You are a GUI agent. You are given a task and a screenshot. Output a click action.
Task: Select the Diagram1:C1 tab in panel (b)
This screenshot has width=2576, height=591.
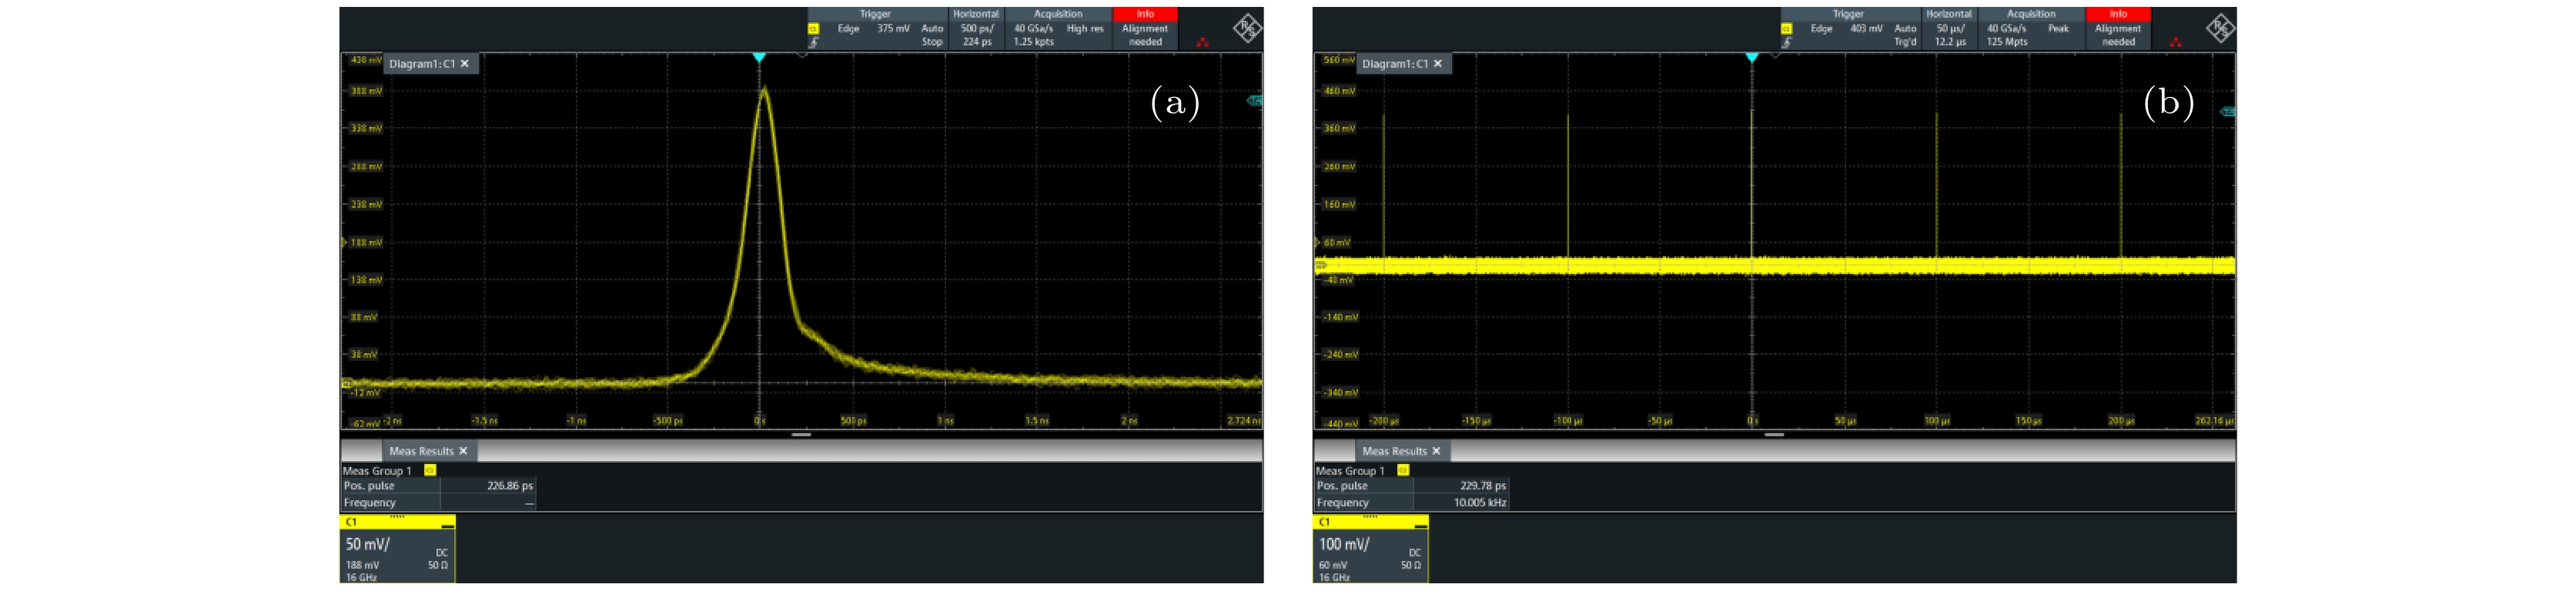click(1394, 64)
